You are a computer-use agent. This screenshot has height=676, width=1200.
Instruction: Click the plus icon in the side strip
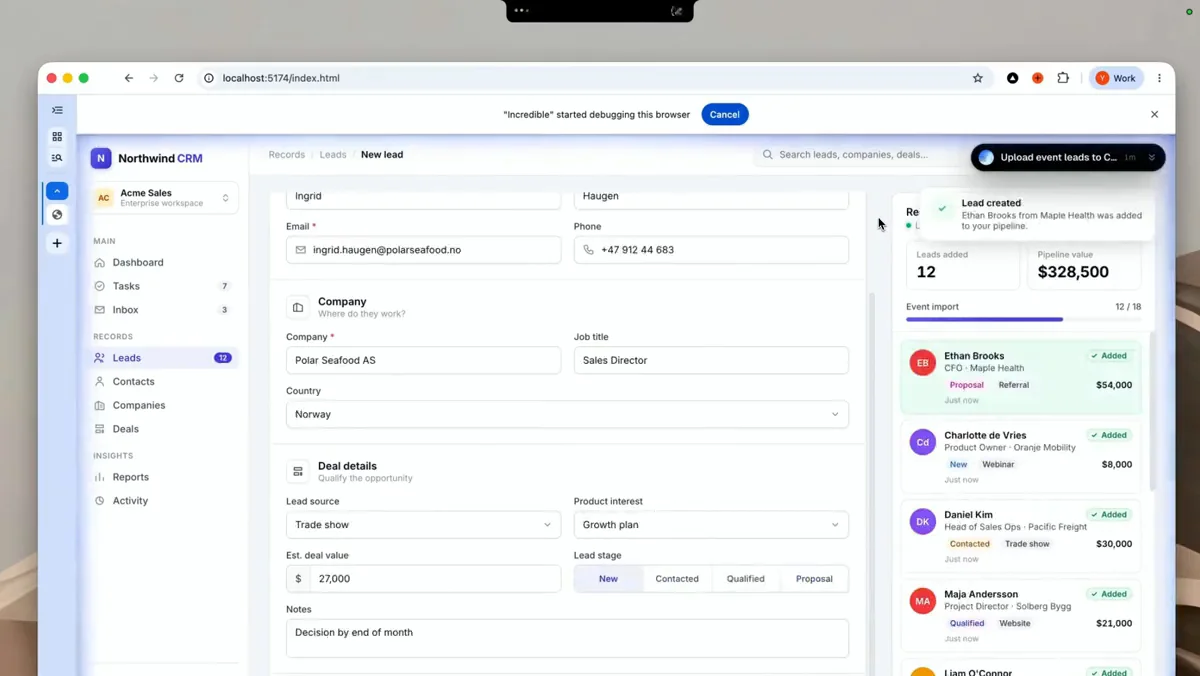[x=57, y=243]
